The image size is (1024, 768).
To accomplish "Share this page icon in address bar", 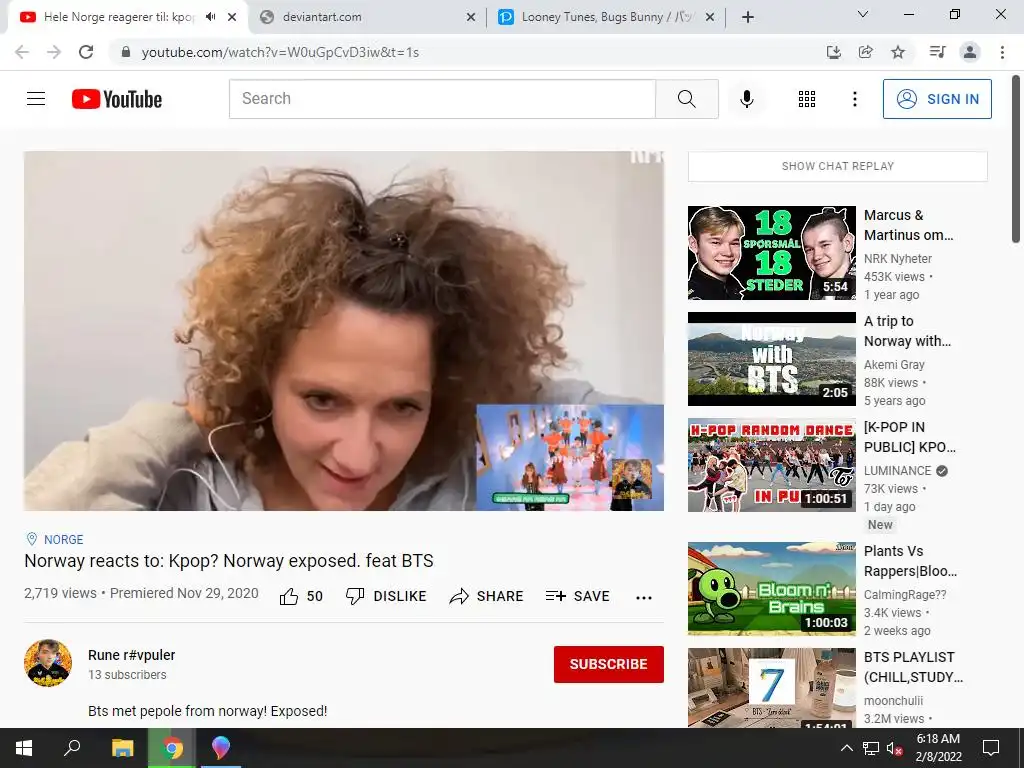I will 866,52.
